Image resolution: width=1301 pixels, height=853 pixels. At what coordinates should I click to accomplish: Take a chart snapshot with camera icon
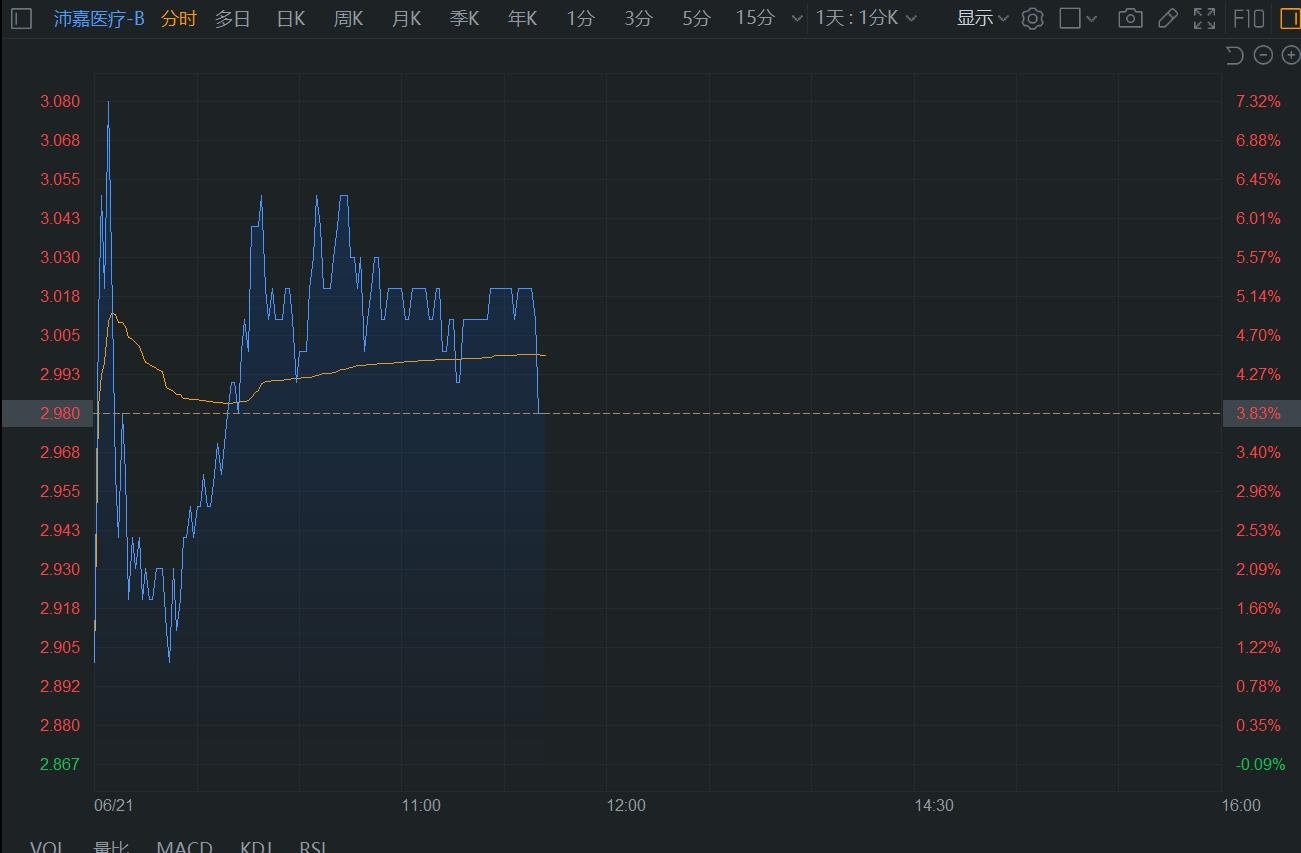click(x=1130, y=18)
